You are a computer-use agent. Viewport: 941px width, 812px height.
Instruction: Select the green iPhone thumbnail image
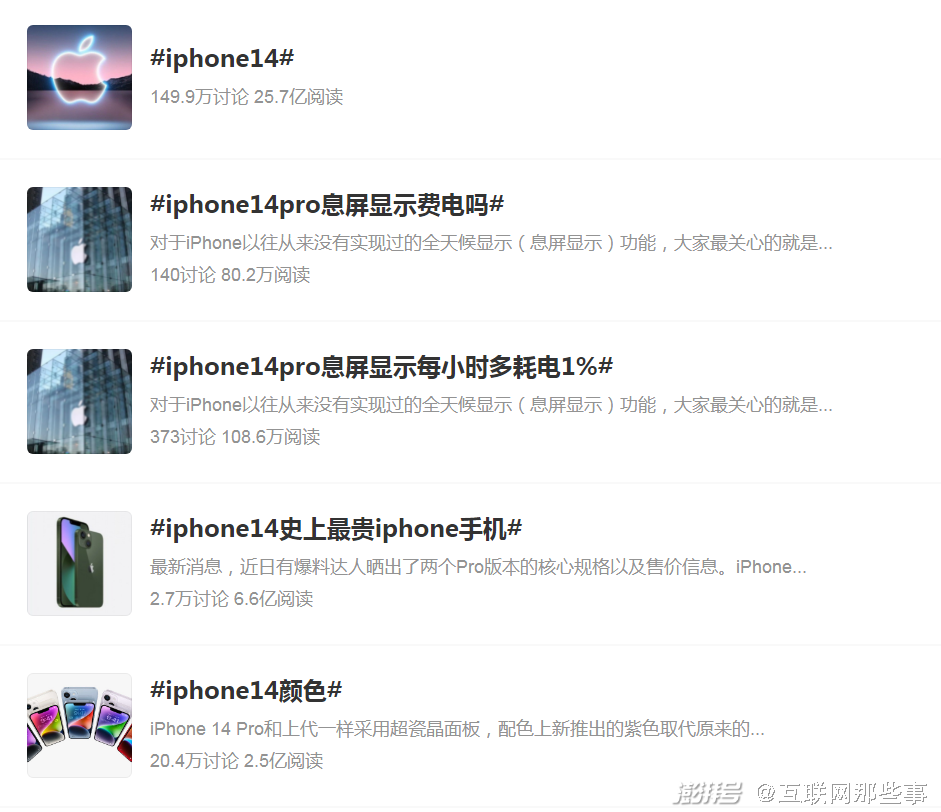[x=79, y=564]
